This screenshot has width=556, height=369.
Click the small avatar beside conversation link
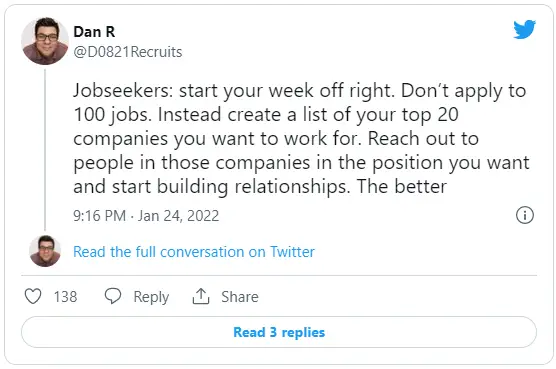(x=45, y=251)
